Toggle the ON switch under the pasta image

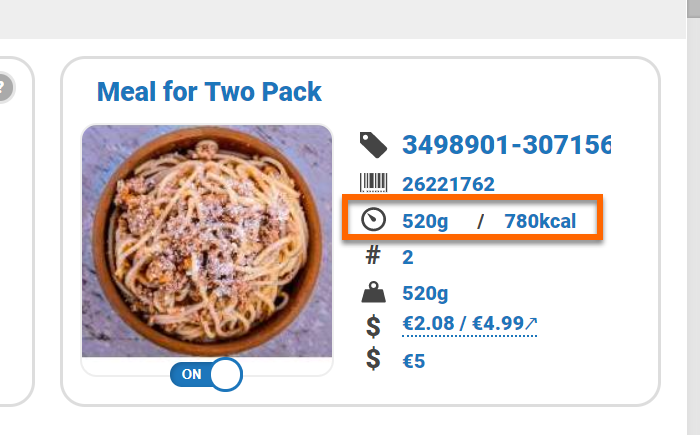click(x=206, y=375)
